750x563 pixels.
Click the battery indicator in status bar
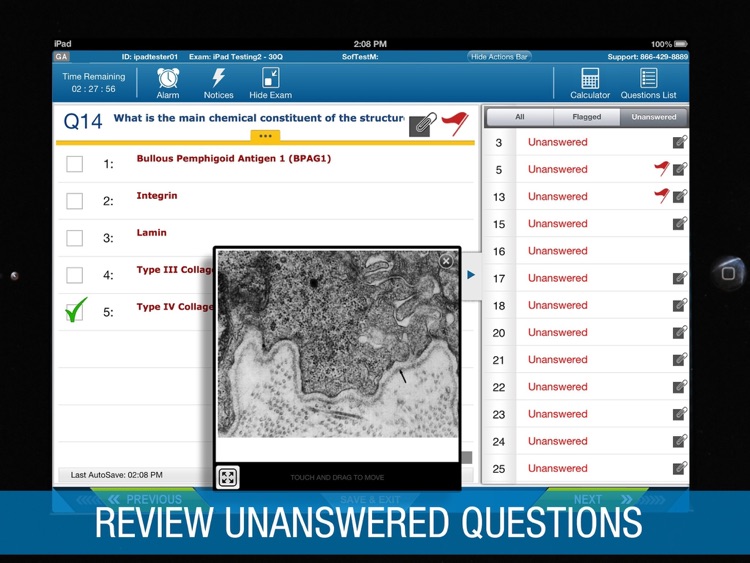(x=681, y=44)
